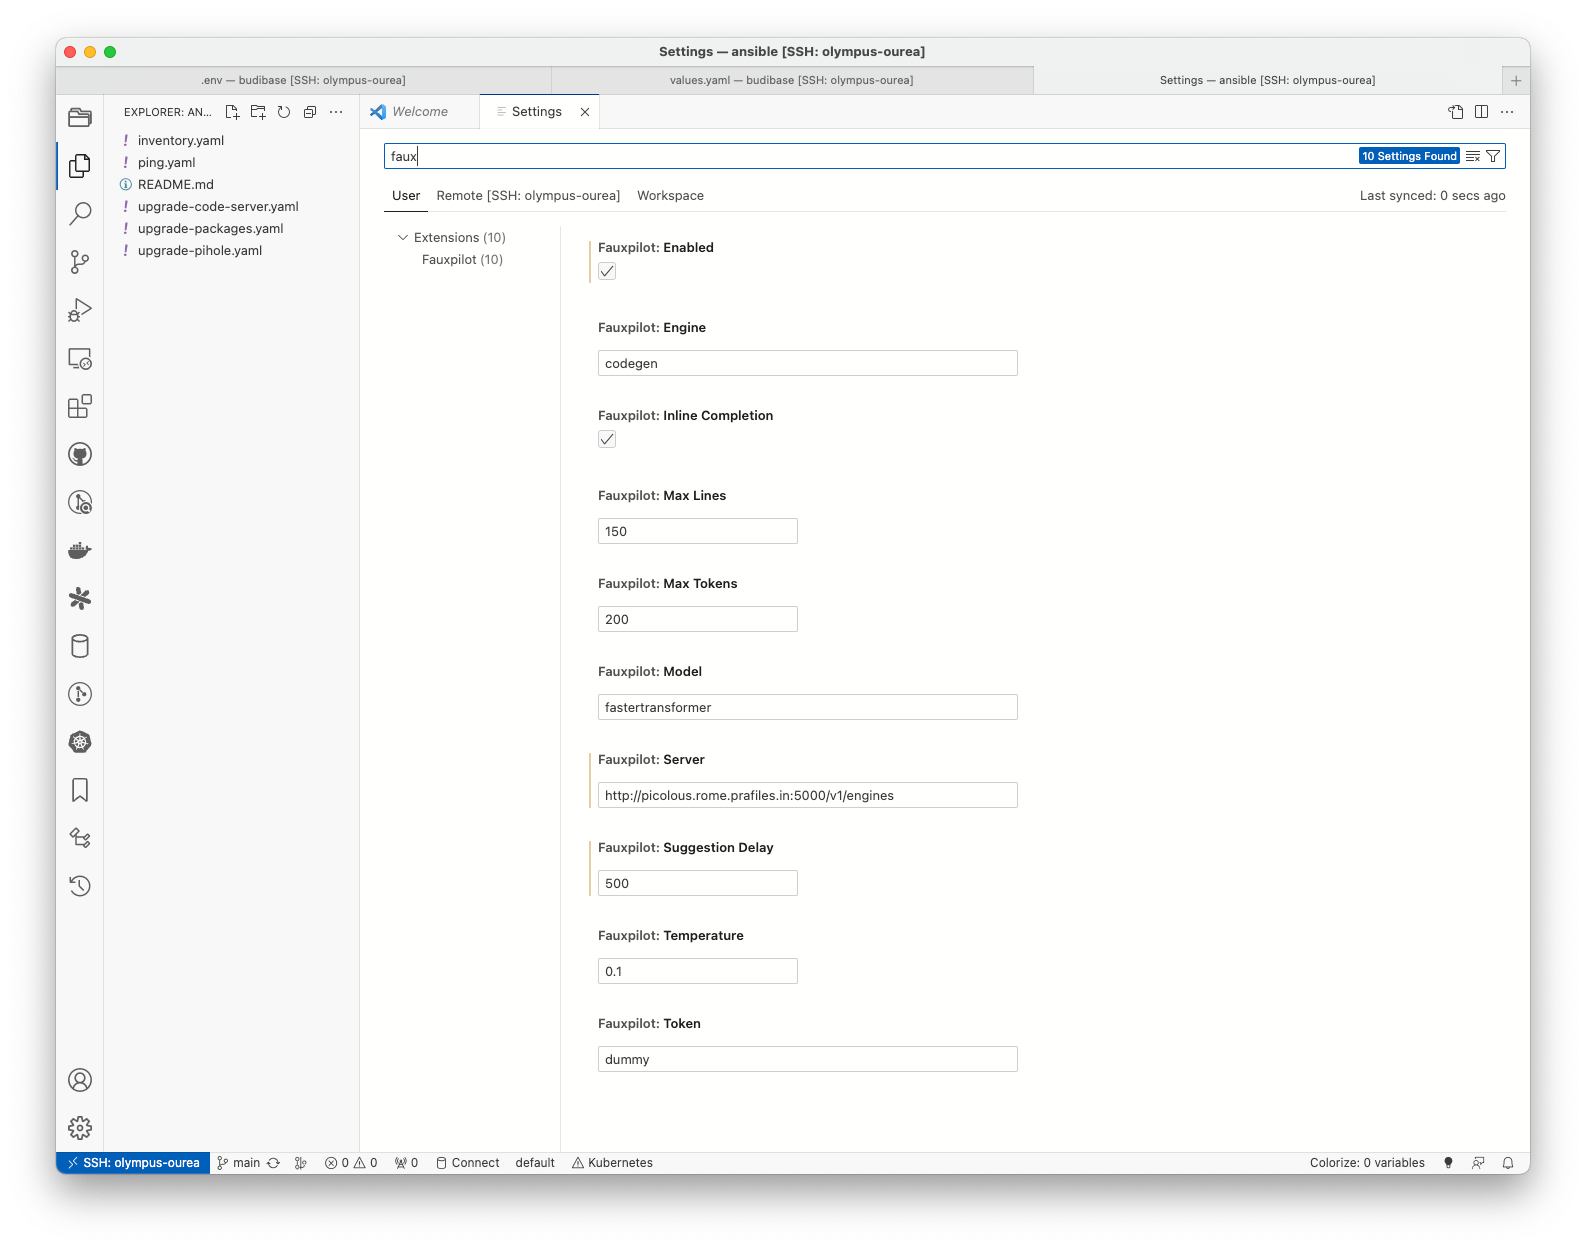Open the Docker whale icon
The width and height of the screenshot is (1586, 1248).
tap(80, 550)
